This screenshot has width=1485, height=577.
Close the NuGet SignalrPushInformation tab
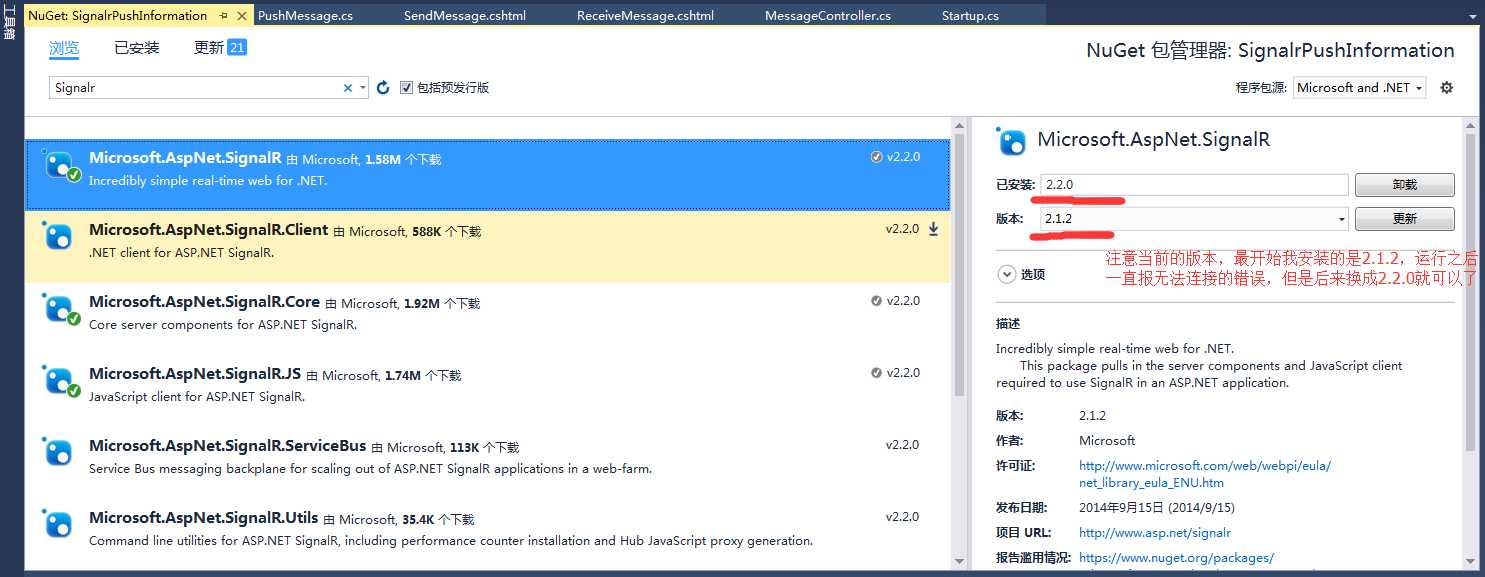(244, 16)
